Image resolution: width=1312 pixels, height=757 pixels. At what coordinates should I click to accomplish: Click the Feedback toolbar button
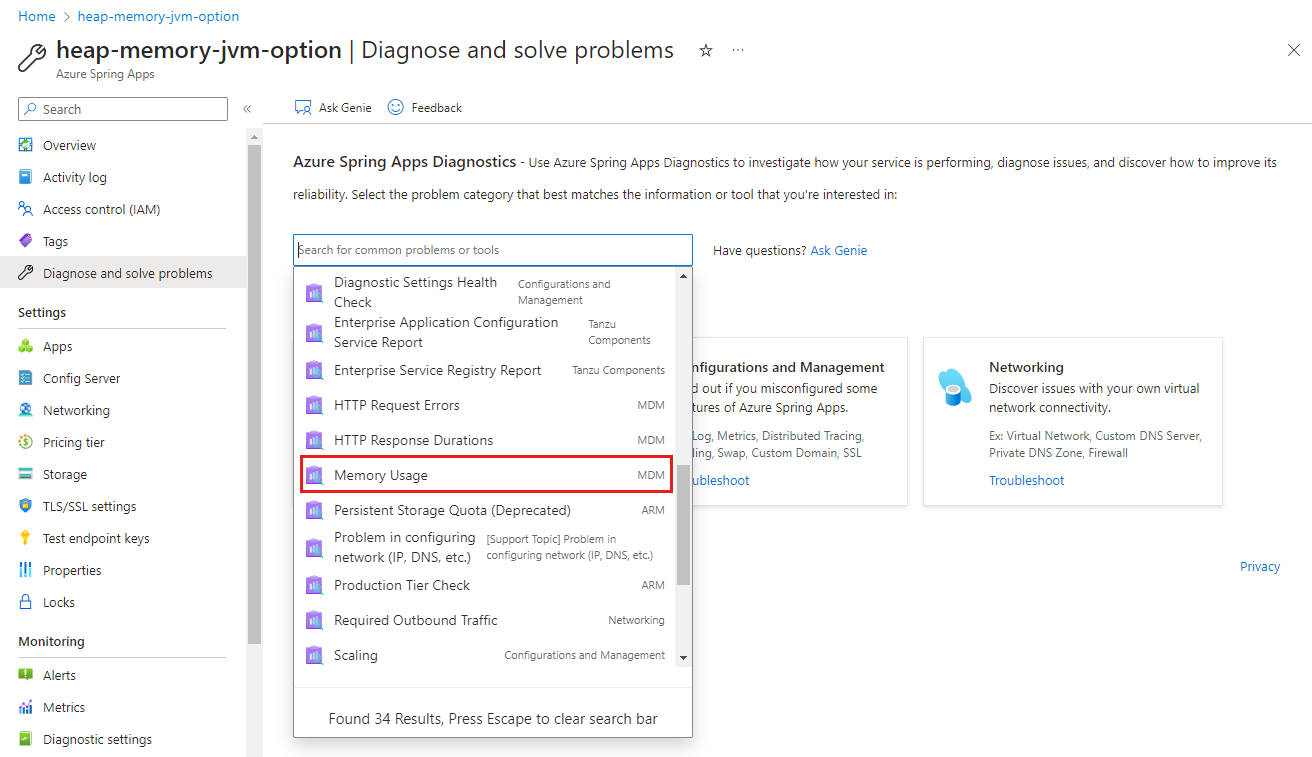[425, 107]
